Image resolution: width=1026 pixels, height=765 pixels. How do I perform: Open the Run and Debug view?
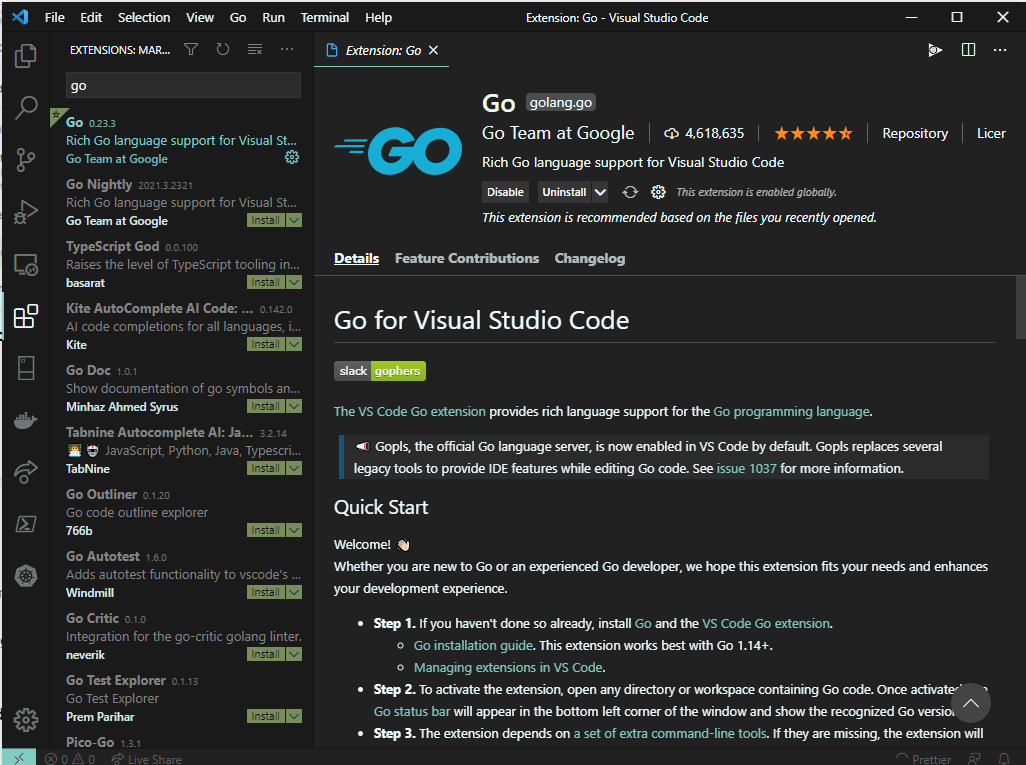pyautogui.click(x=26, y=212)
